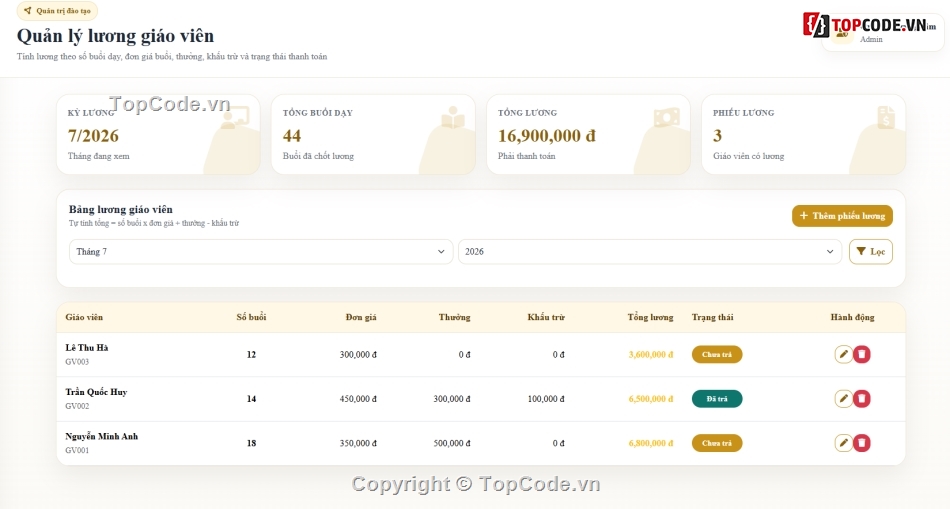The width and height of the screenshot is (950, 509).
Task: Click Chưa trả status for Nguyễn Minh Anh
Action: 717,443
